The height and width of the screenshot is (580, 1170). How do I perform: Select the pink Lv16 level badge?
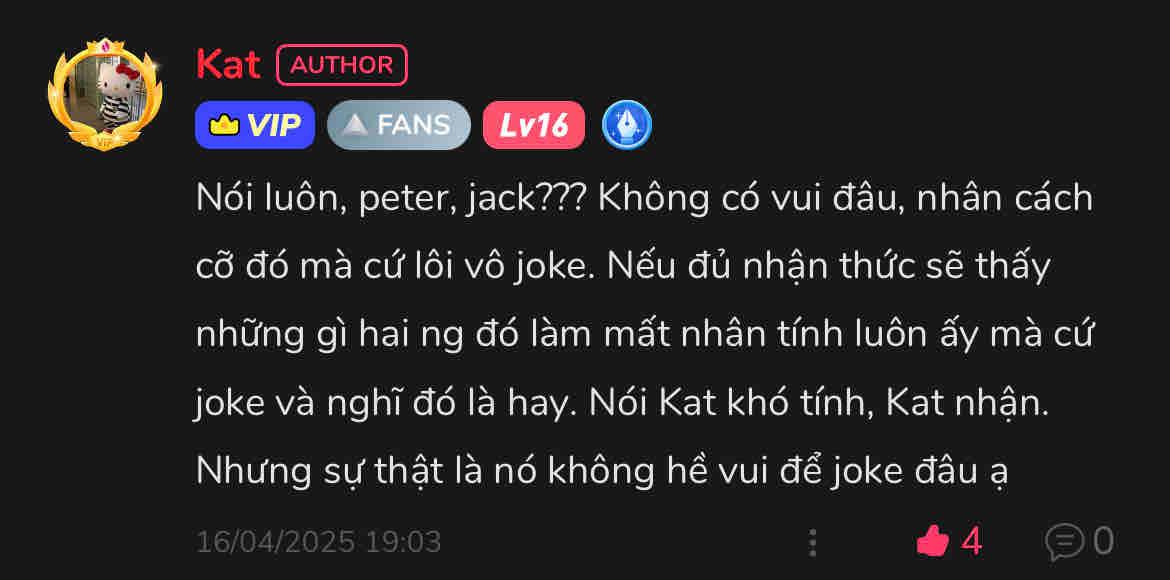click(534, 125)
